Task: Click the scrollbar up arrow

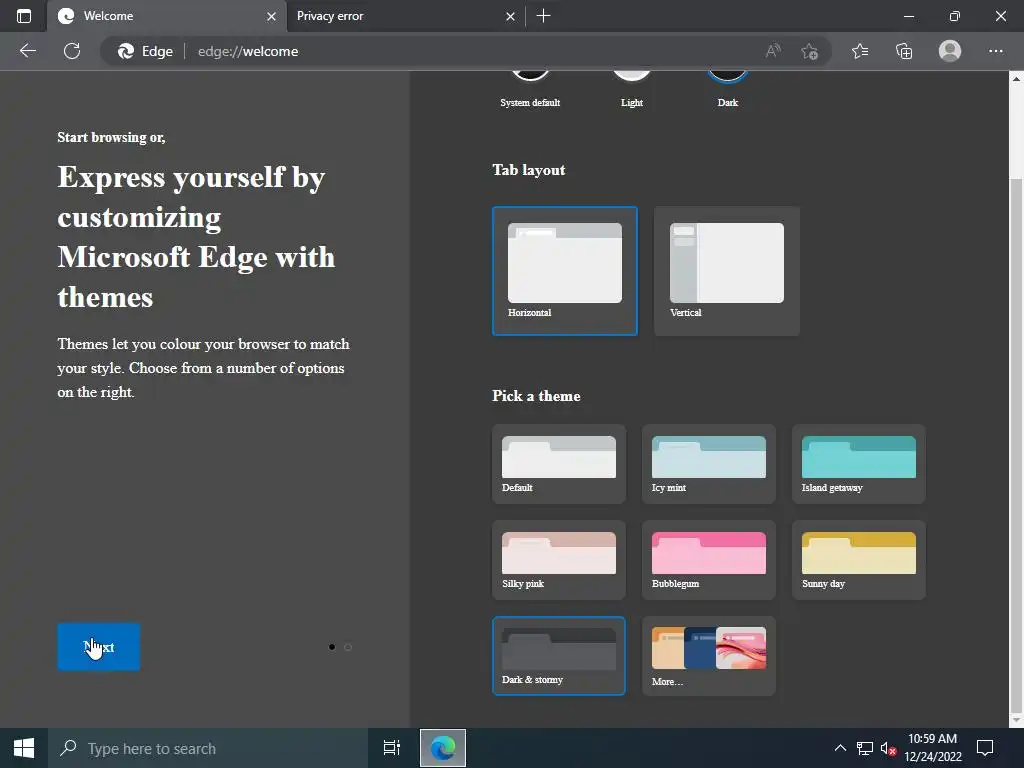Action: tap(1016, 78)
